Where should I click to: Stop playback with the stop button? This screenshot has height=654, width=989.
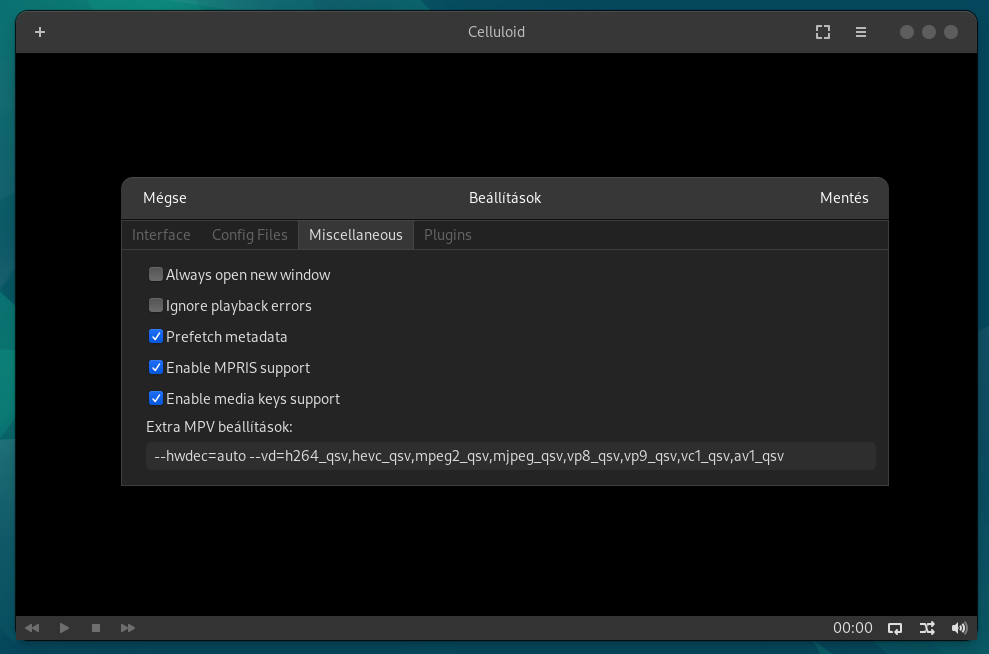(96, 628)
